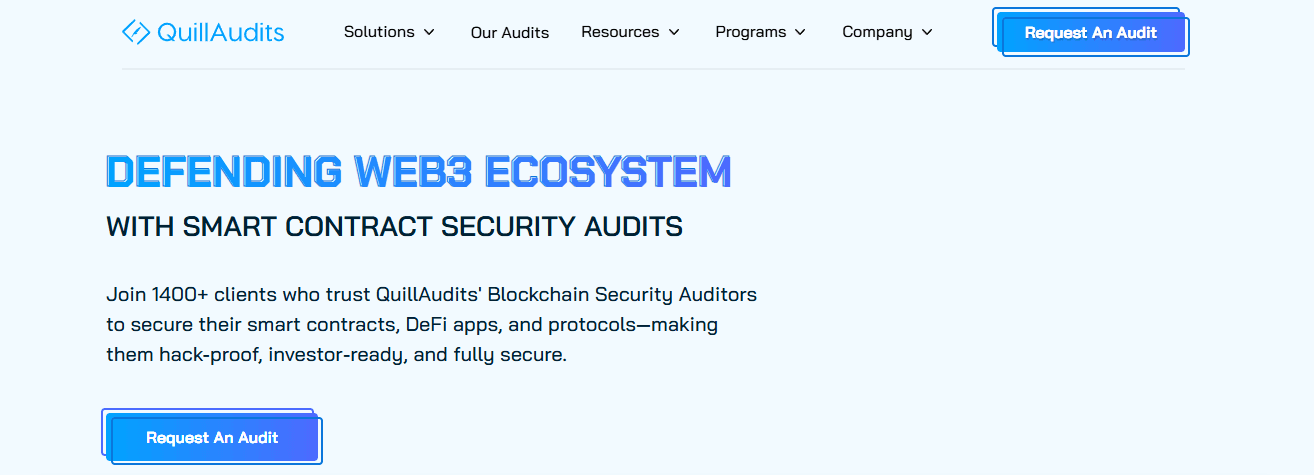Image resolution: width=1314 pixels, height=475 pixels.
Task: Go to Our Audits page
Action: click(510, 33)
